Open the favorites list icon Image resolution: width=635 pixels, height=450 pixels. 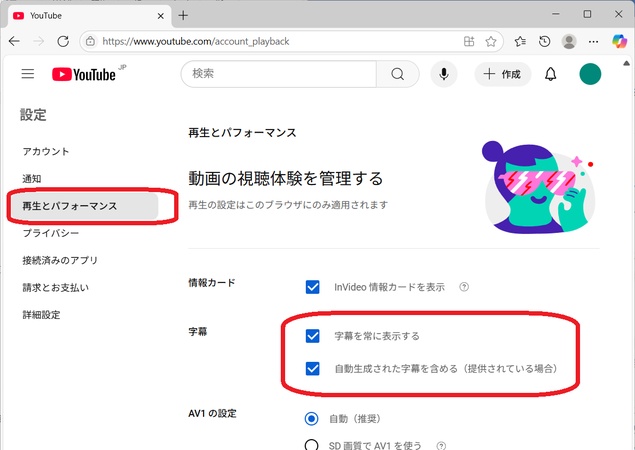[x=520, y=41]
